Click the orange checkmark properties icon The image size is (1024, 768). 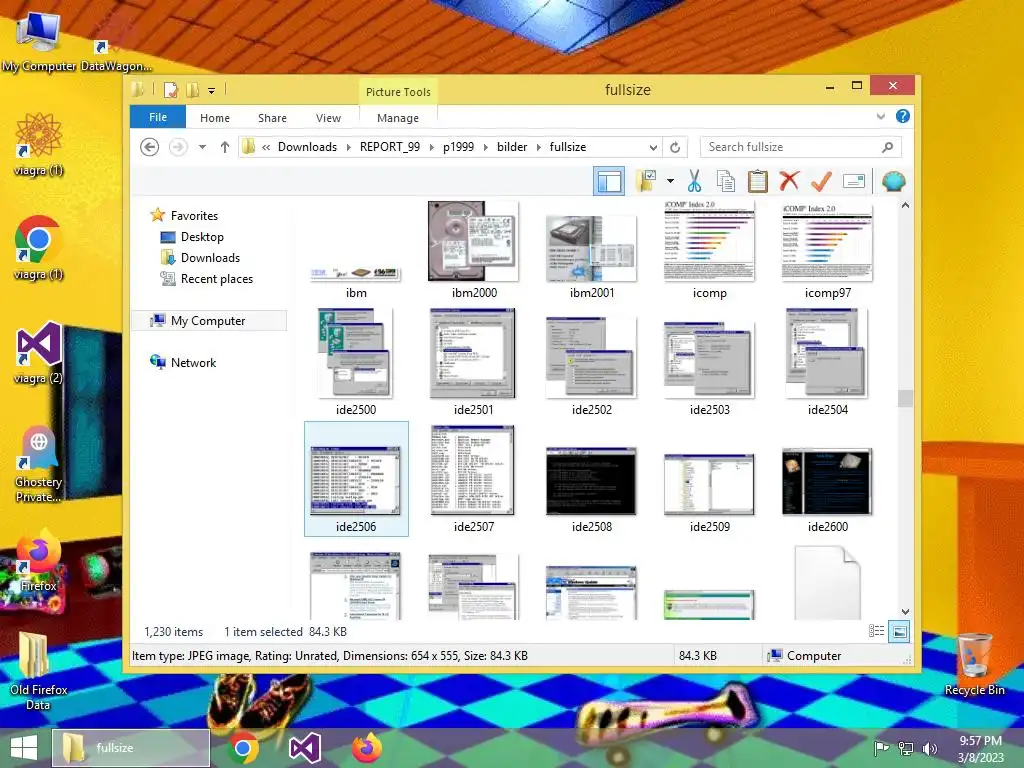tap(821, 181)
